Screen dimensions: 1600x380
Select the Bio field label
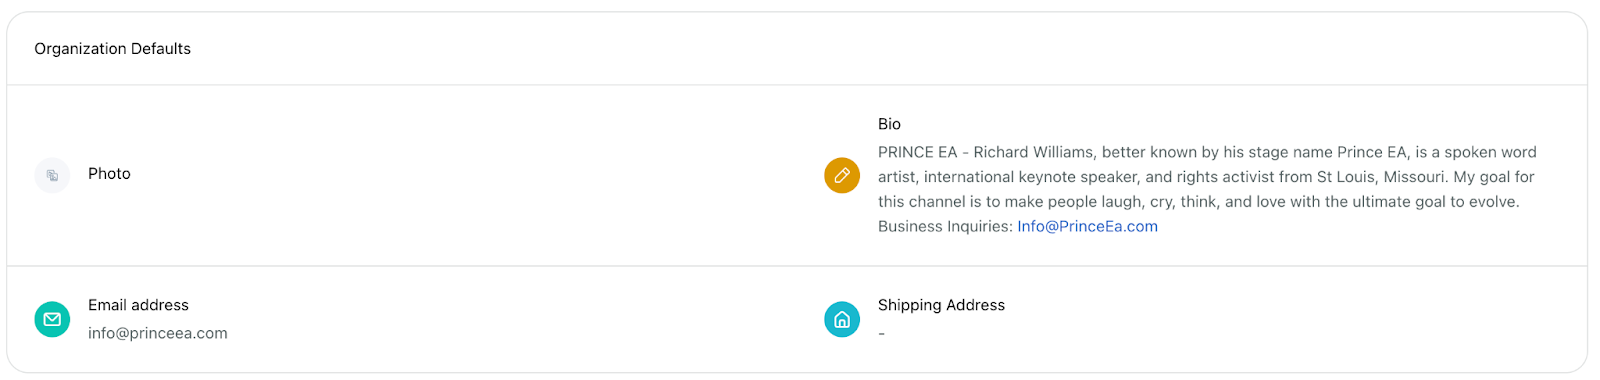click(889, 124)
